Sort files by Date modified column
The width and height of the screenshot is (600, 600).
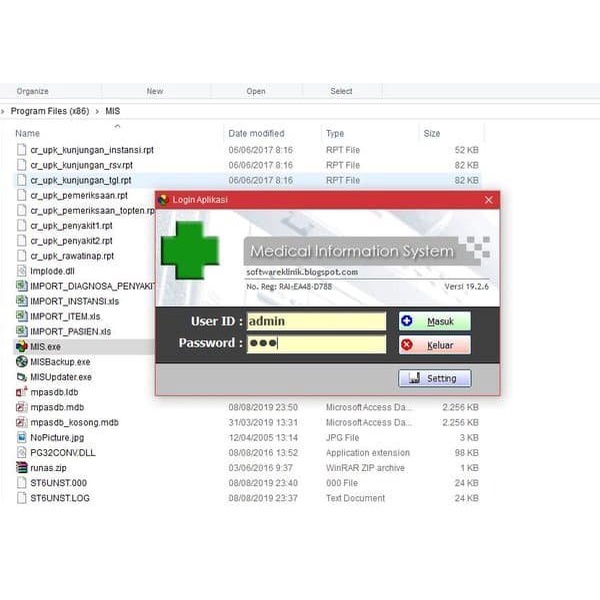[x=256, y=133]
